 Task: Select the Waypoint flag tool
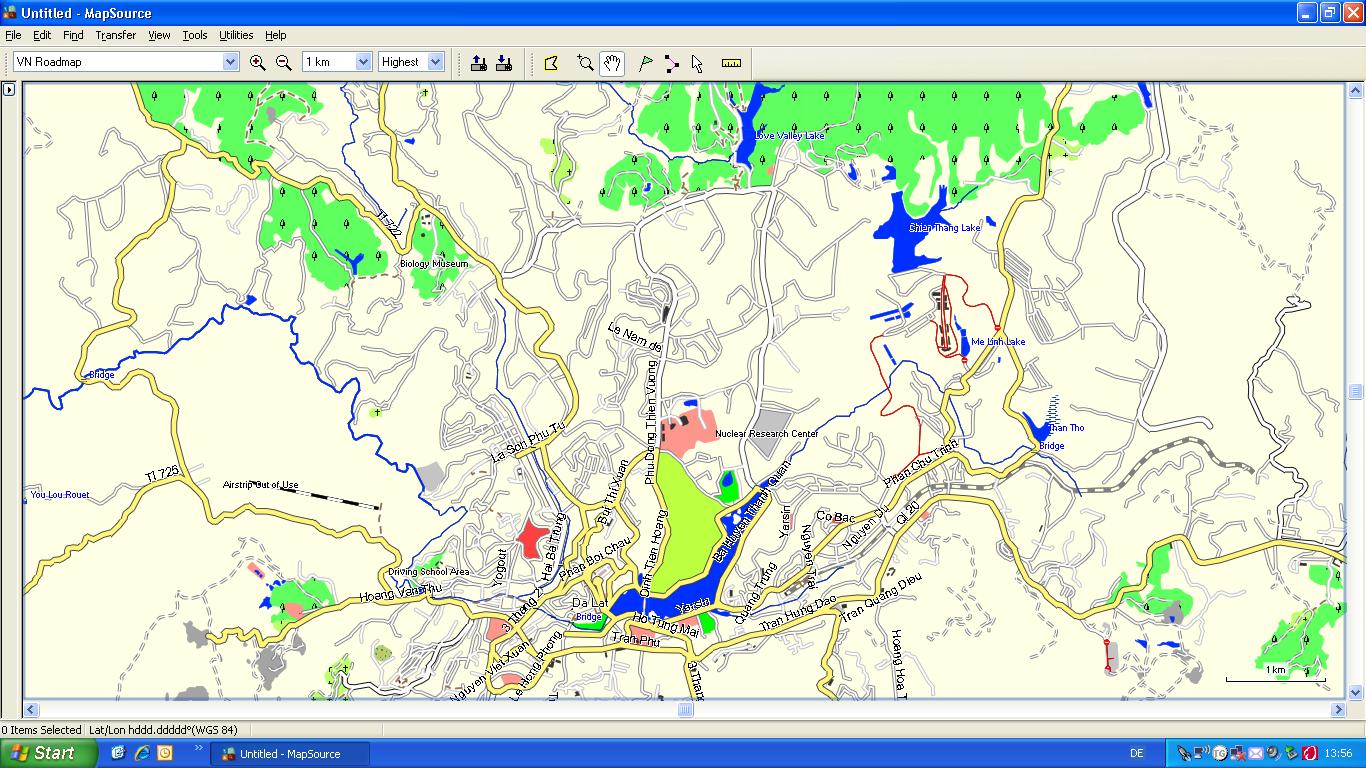pyautogui.click(x=646, y=62)
